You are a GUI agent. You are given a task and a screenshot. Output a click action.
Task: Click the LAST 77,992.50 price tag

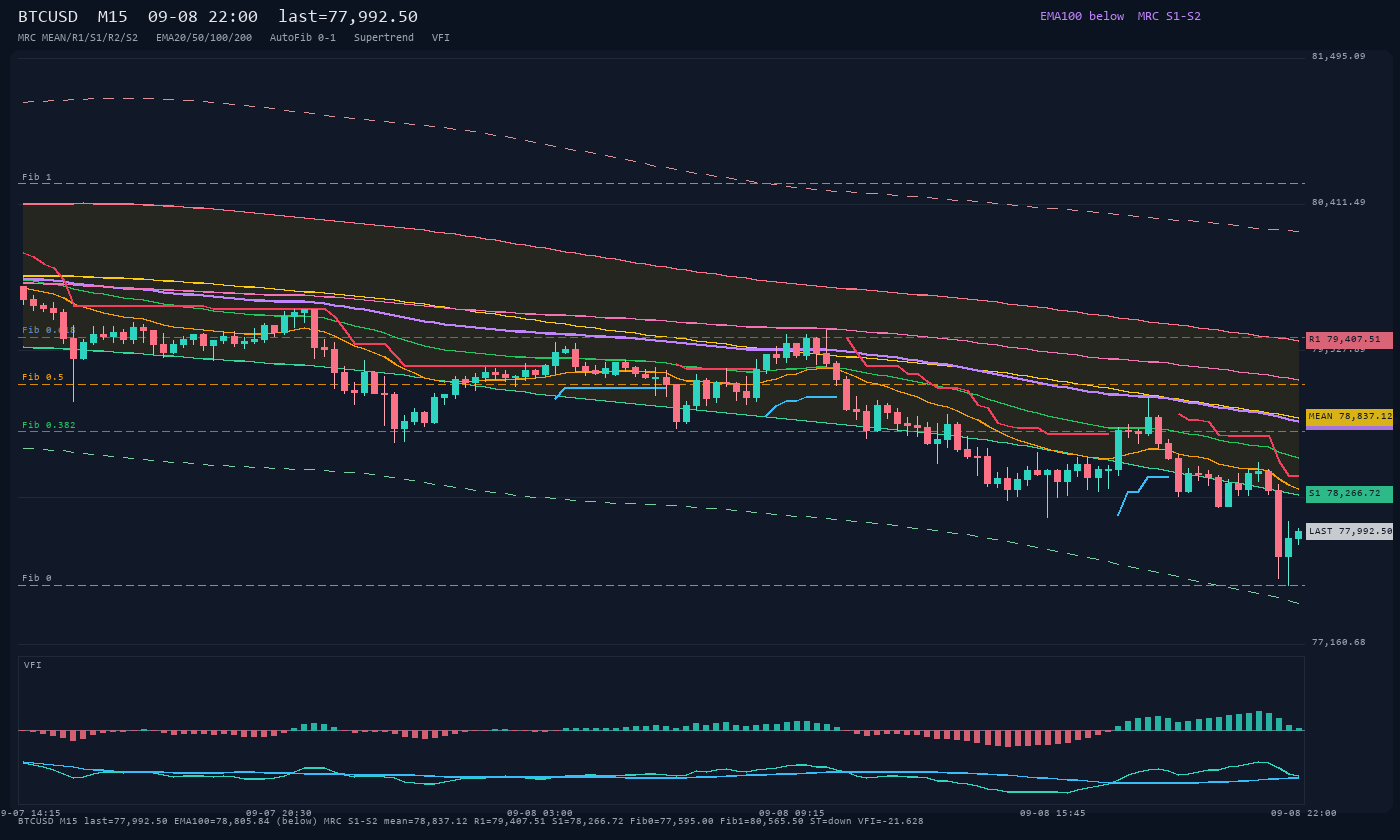tap(1349, 532)
